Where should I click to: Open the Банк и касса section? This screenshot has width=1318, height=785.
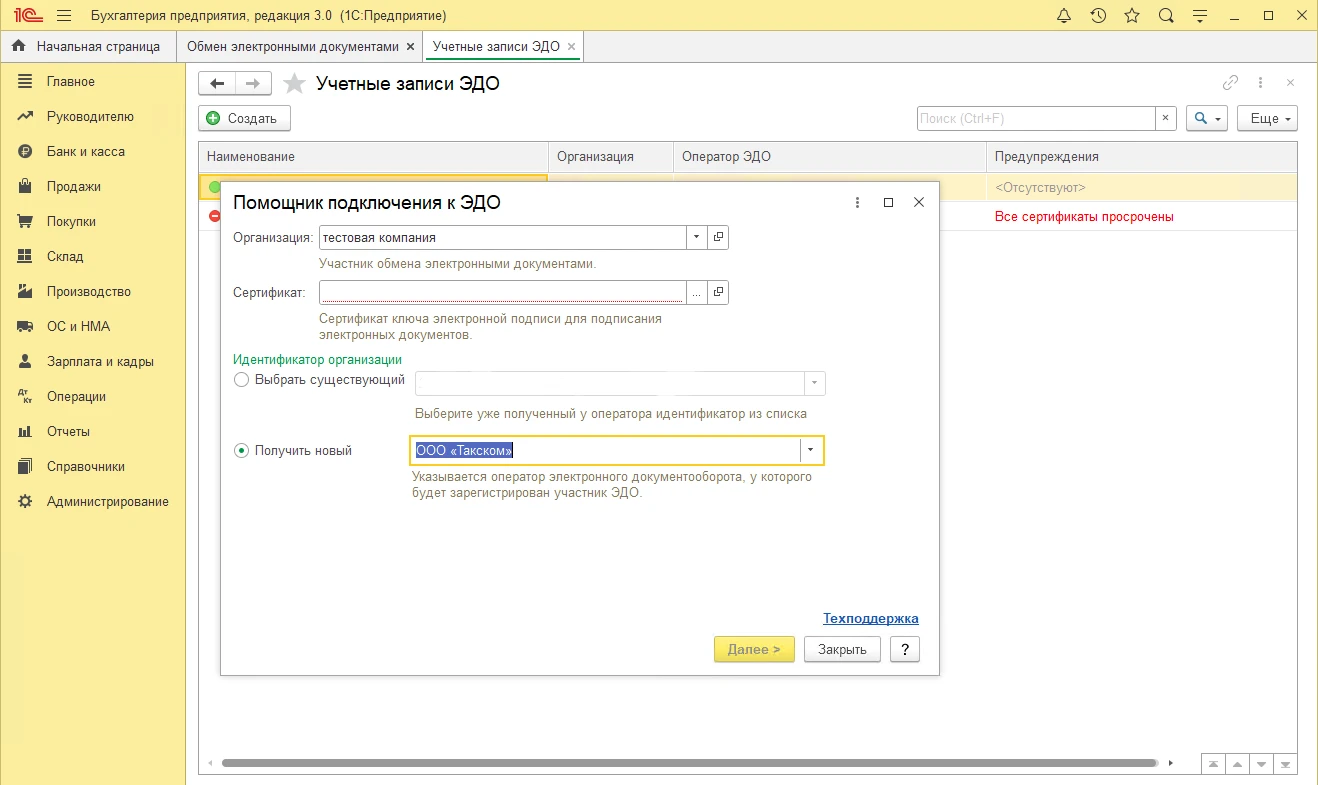(x=85, y=152)
